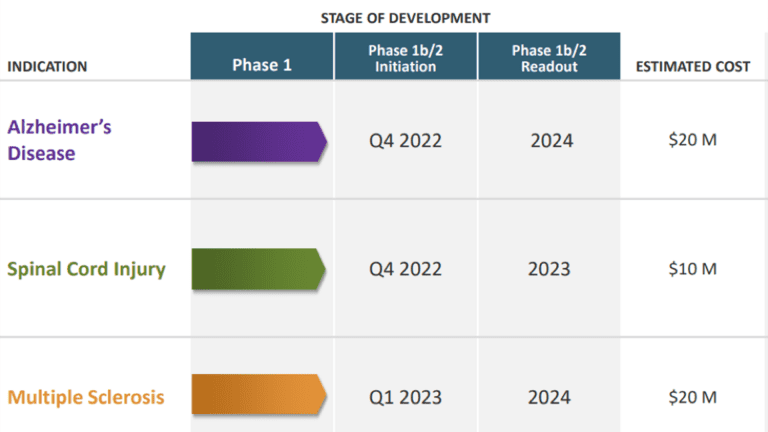Open the Multiple Sclerosis indication label
This screenshot has width=768, height=432.
pyautogui.click(x=86, y=397)
